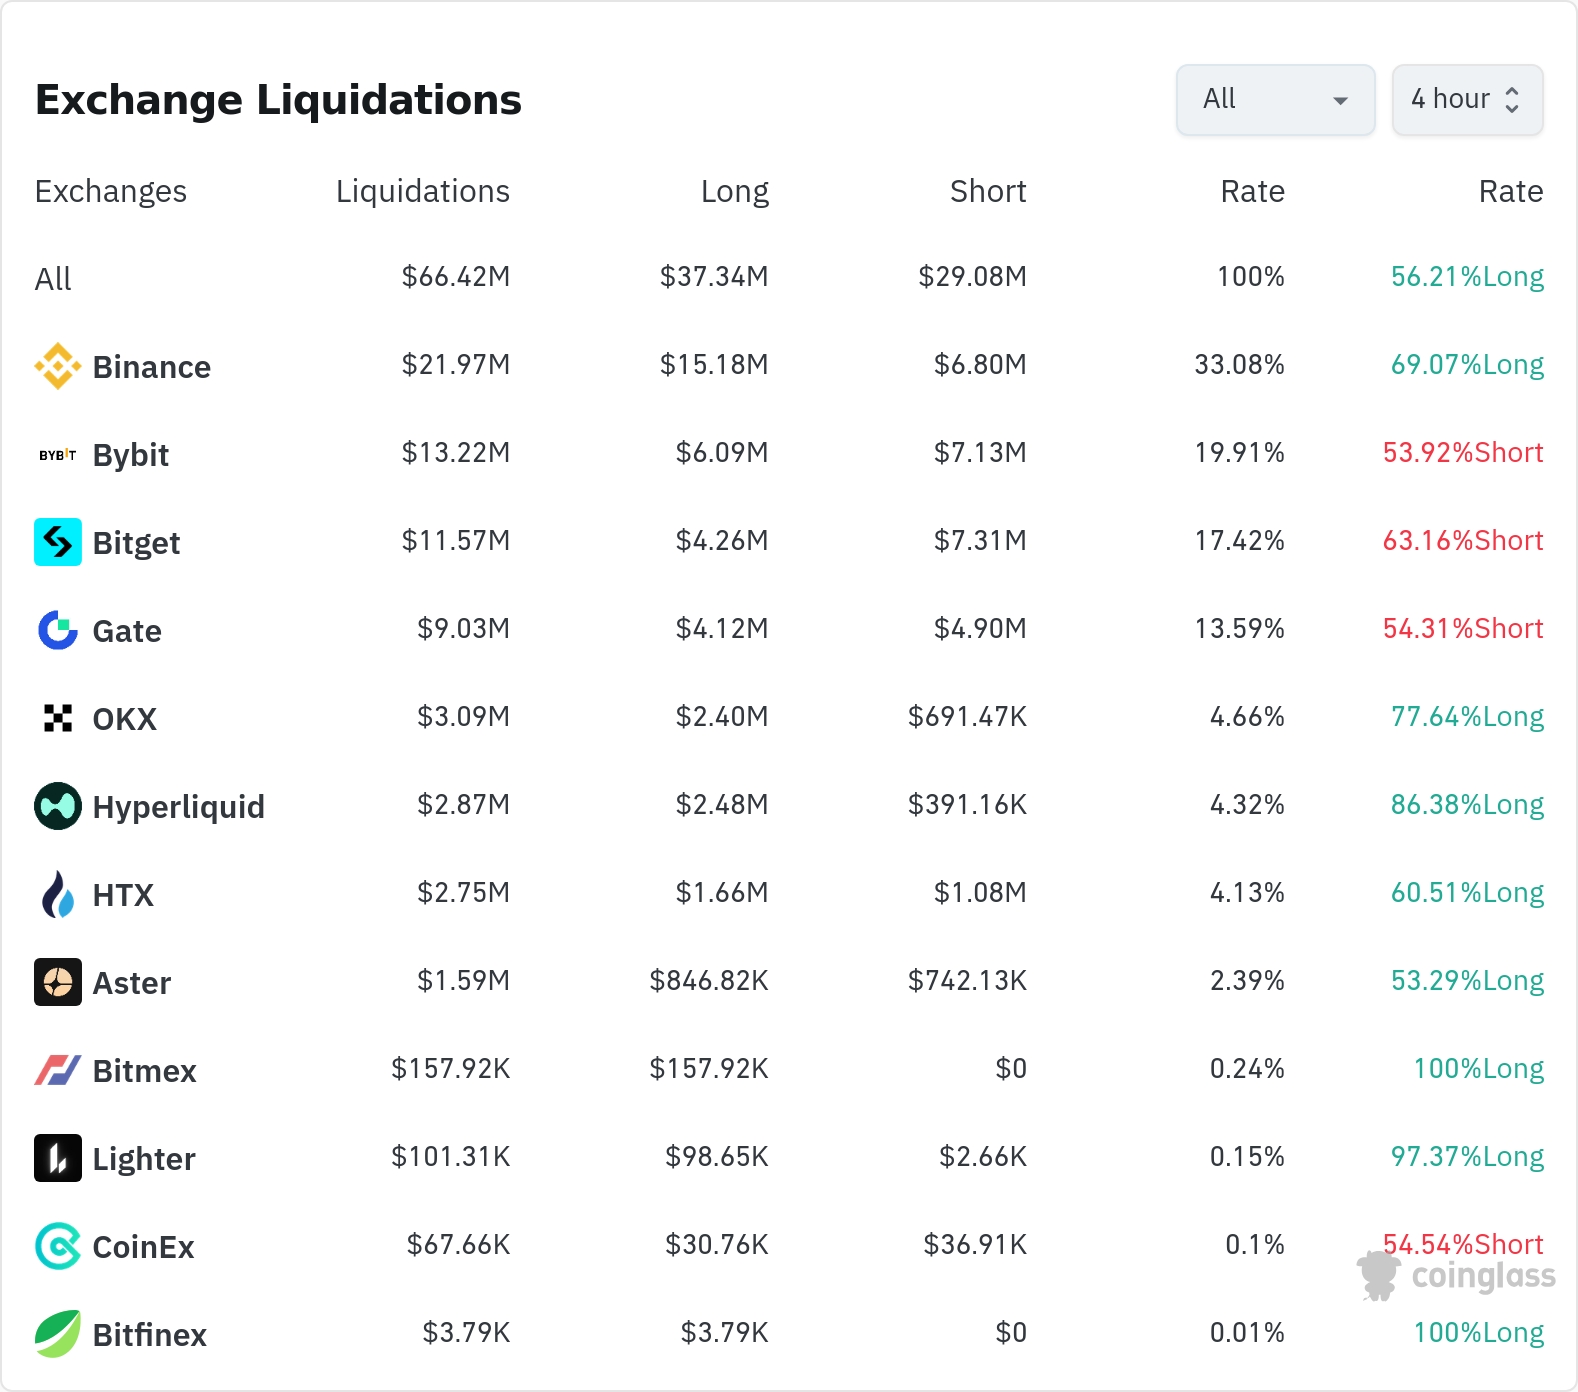Click the OKX logo icon
The width and height of the screenshot is (1578, 1392).
point(58,718)
